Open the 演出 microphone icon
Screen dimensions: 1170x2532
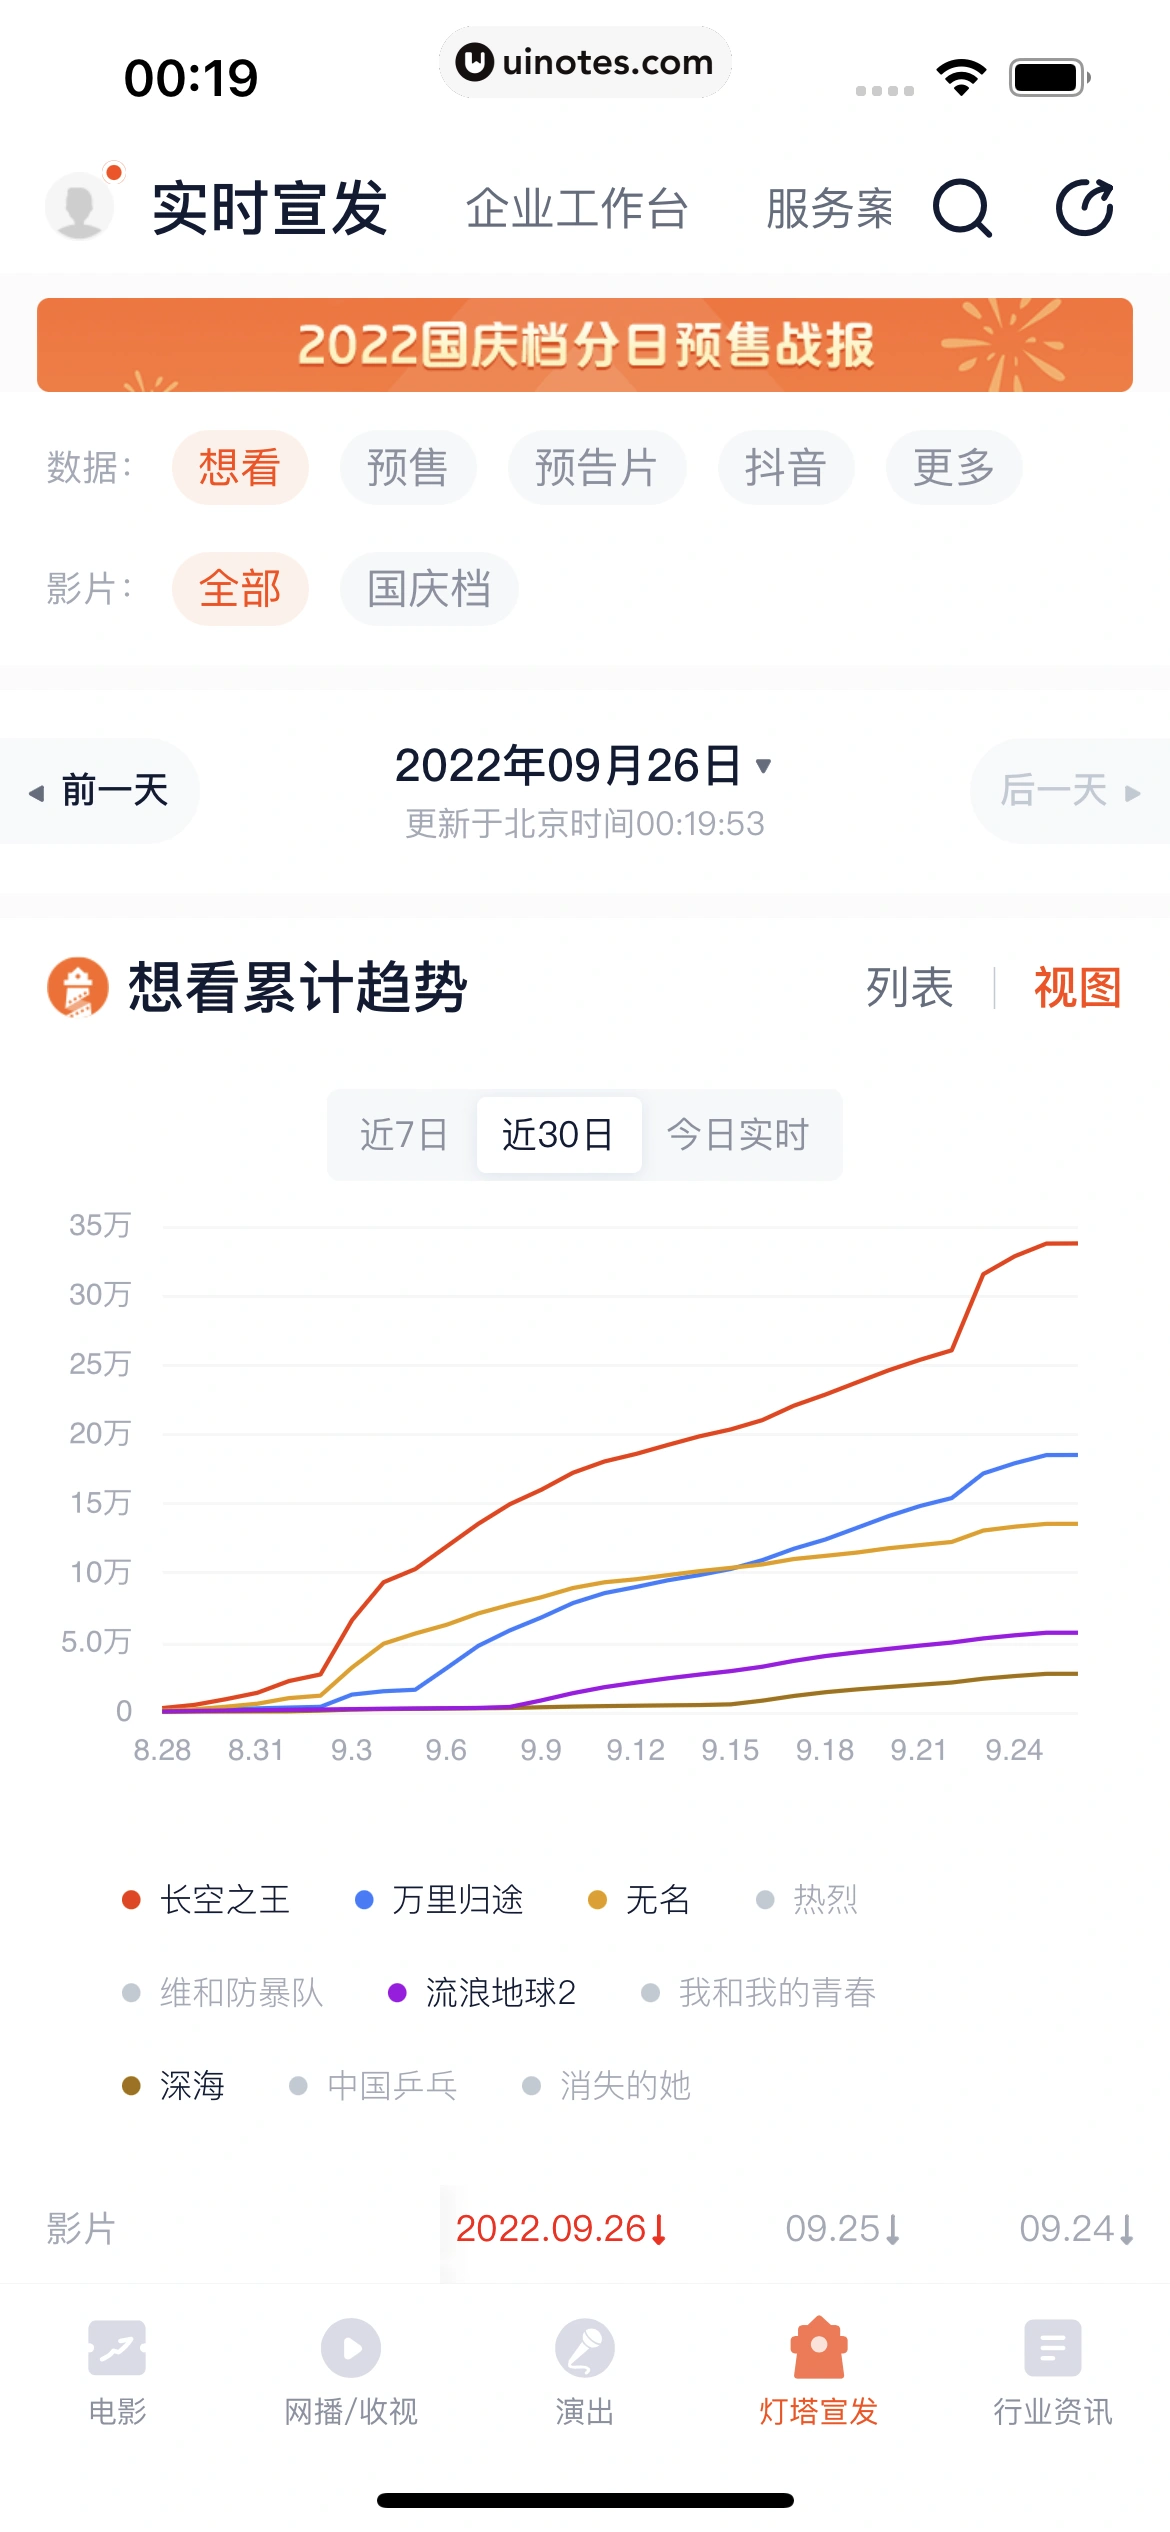pyautogui.click(x=585, y=2348)
